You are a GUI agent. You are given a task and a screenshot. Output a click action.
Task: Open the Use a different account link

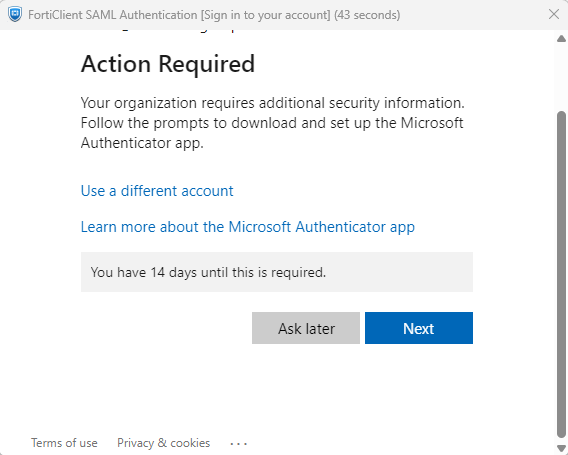(157, 191)
